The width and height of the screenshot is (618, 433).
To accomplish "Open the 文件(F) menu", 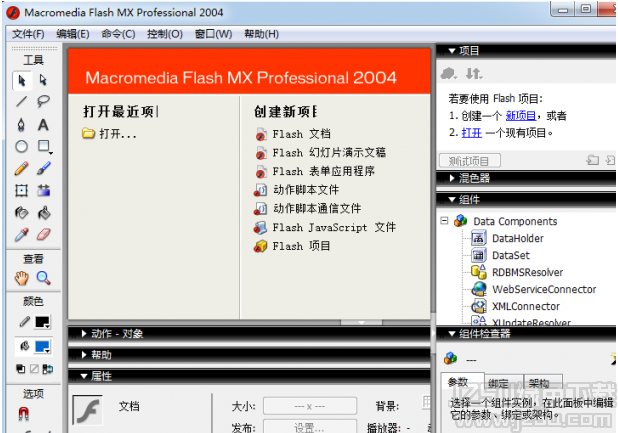I will [x=28, y=34].
